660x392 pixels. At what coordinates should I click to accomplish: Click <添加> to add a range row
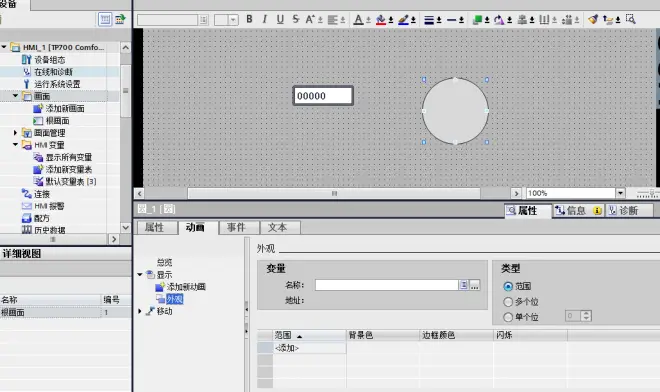click(309, 348)
